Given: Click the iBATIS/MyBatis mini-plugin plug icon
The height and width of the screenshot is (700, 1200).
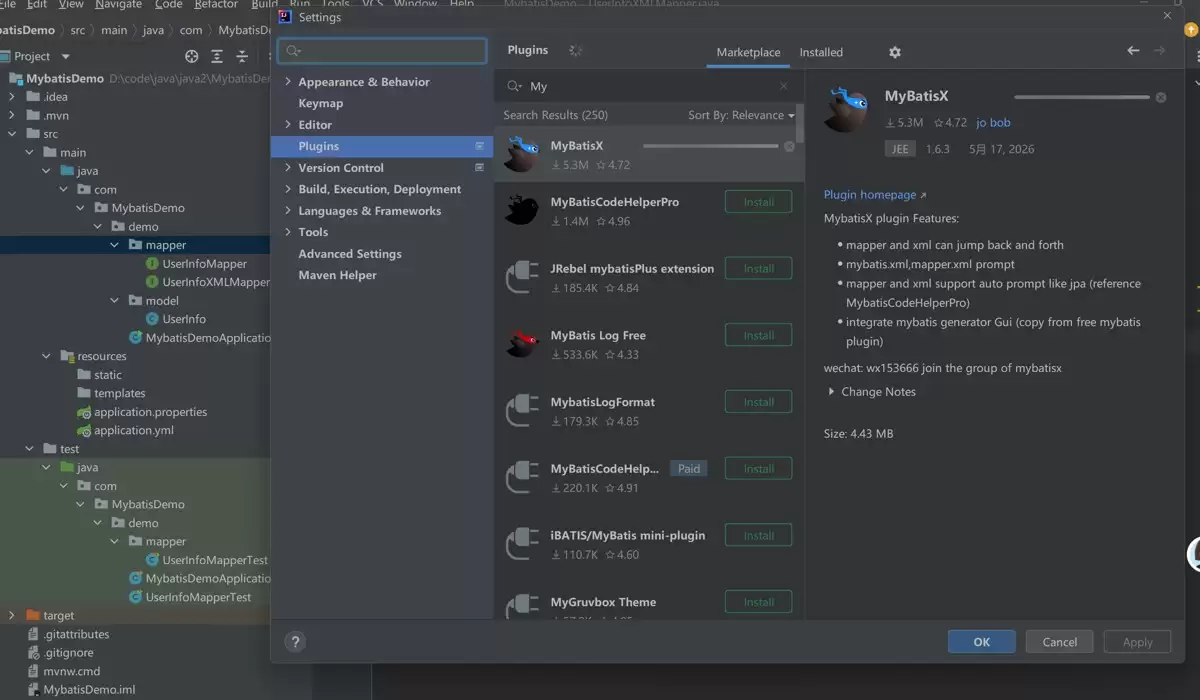Looking at the screenshot, I should click(x=522, y=544).
